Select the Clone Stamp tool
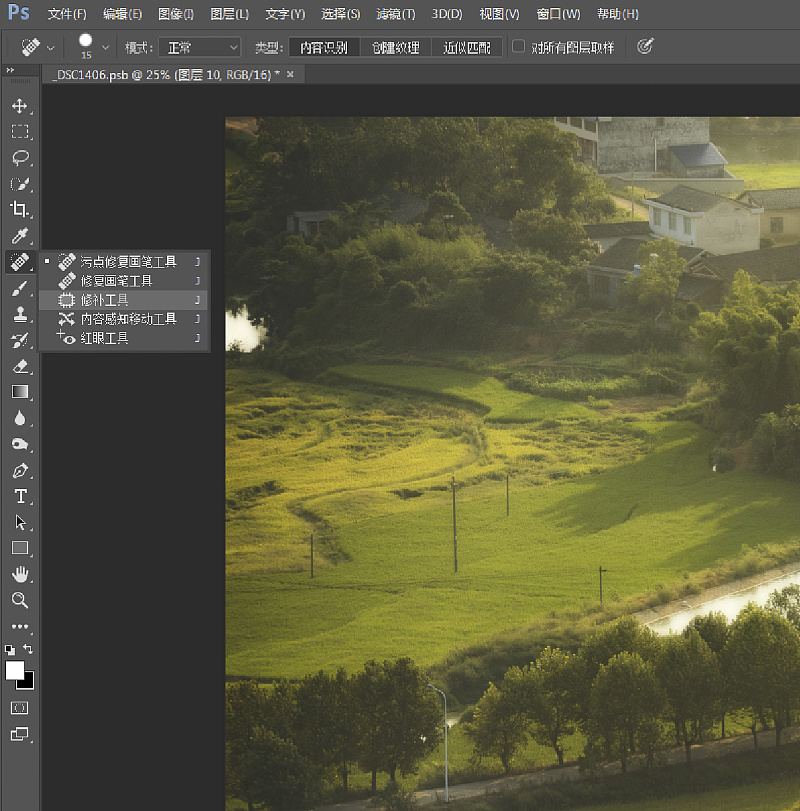This screenshot has width=800, height=811. pyautogui.click(x=20, y=314)
